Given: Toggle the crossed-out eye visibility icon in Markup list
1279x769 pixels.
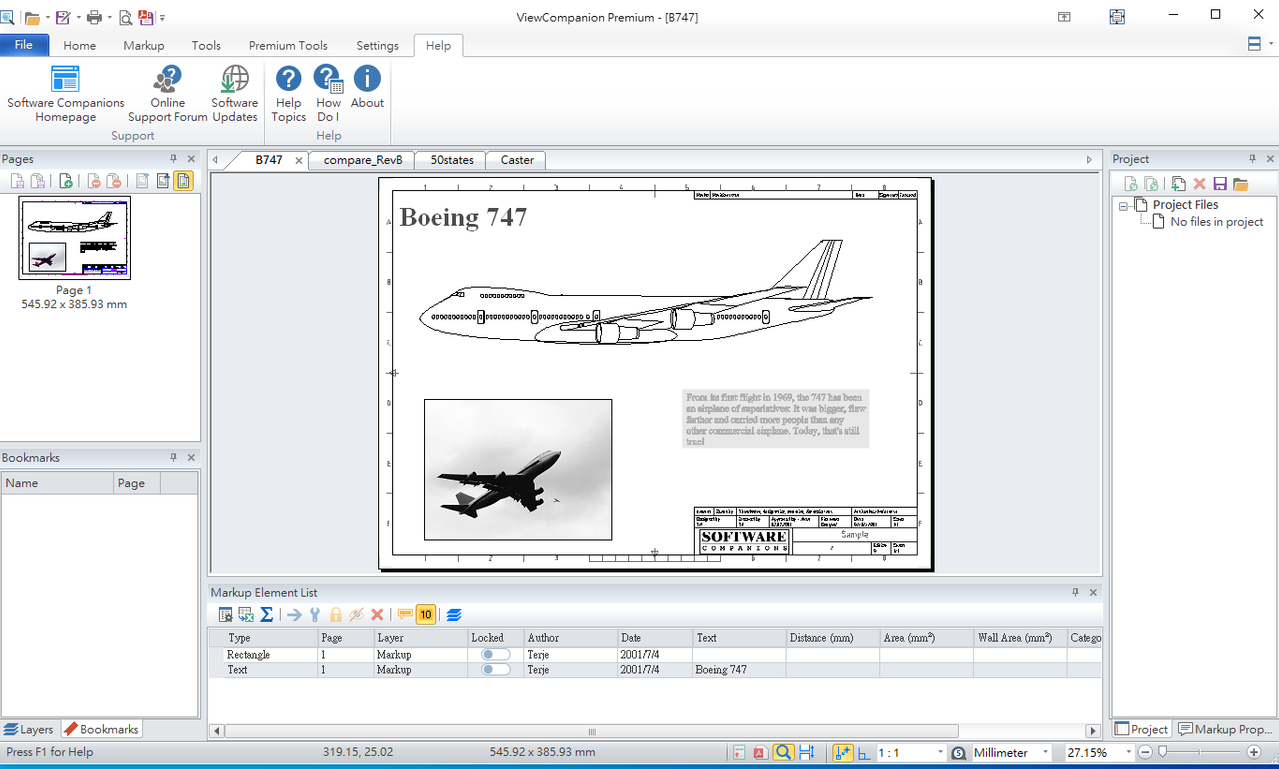Looking at the screenshot, I should click(356, 615).
